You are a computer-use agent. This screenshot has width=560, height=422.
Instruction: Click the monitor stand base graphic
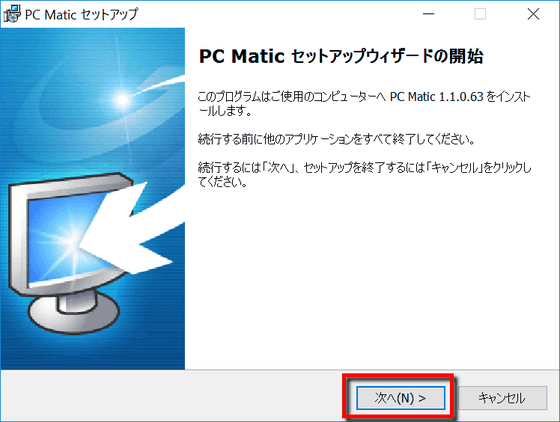tap(74, 314)
